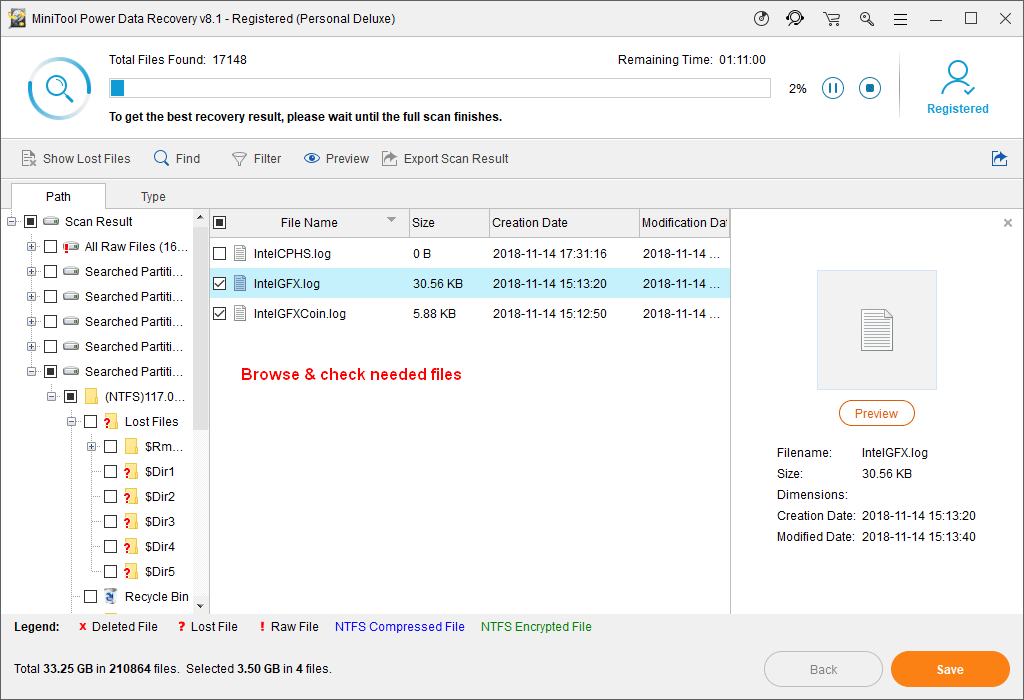Uncheck the IntelGFXCoin.log checkbox

[219, 313]
